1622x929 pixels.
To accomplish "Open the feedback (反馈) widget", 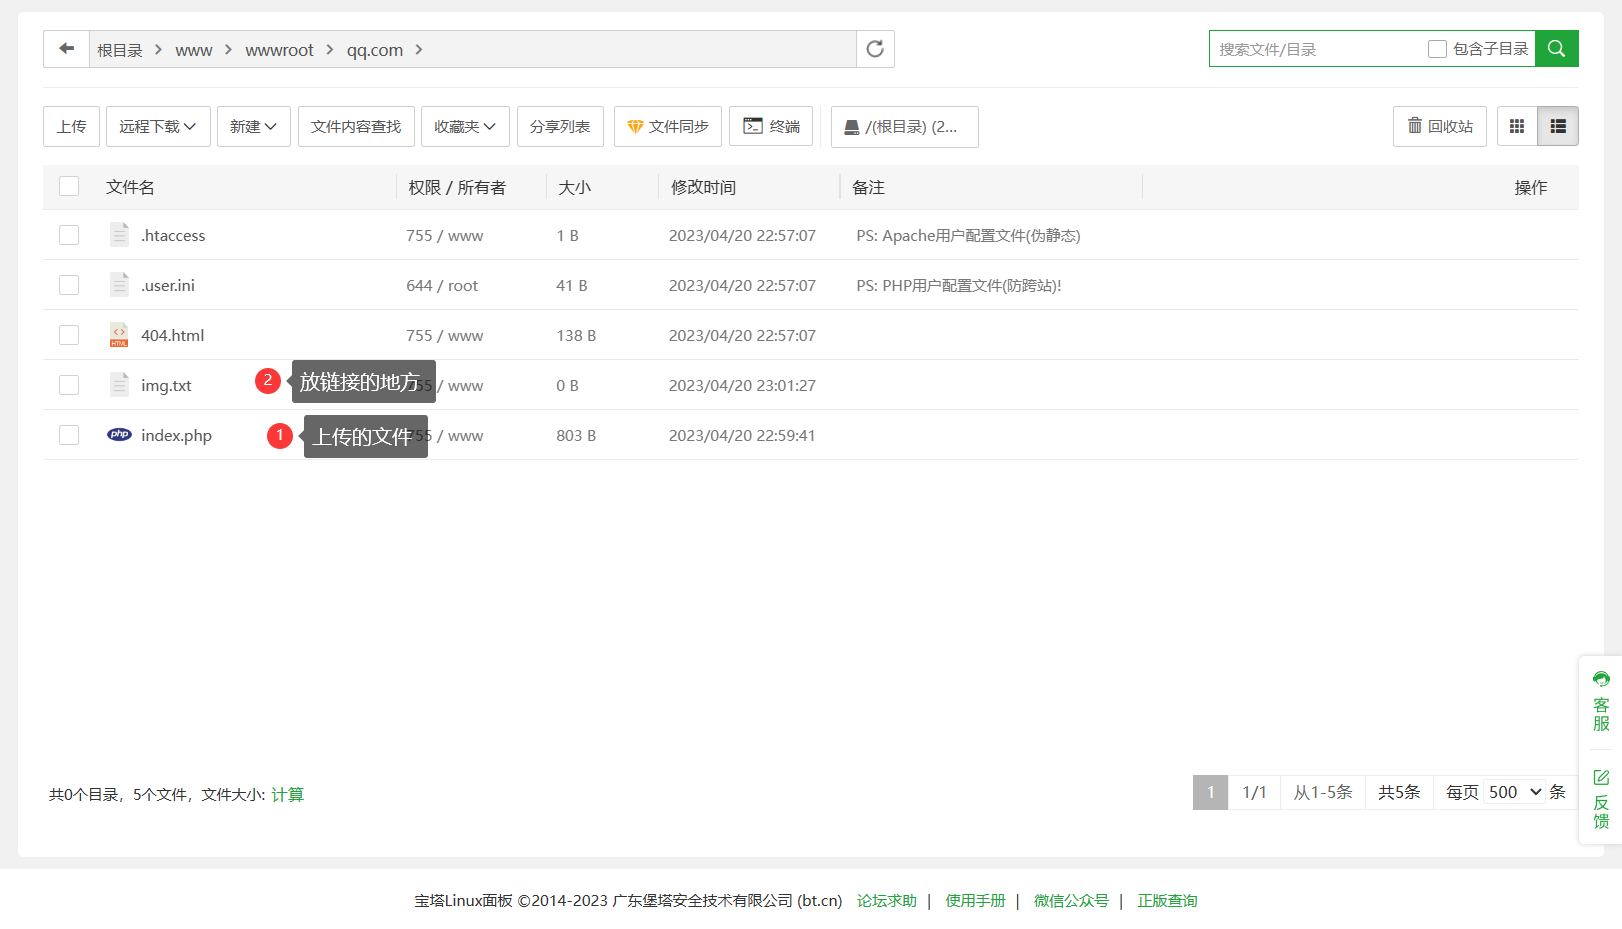I will click(x=1601, y=799).
